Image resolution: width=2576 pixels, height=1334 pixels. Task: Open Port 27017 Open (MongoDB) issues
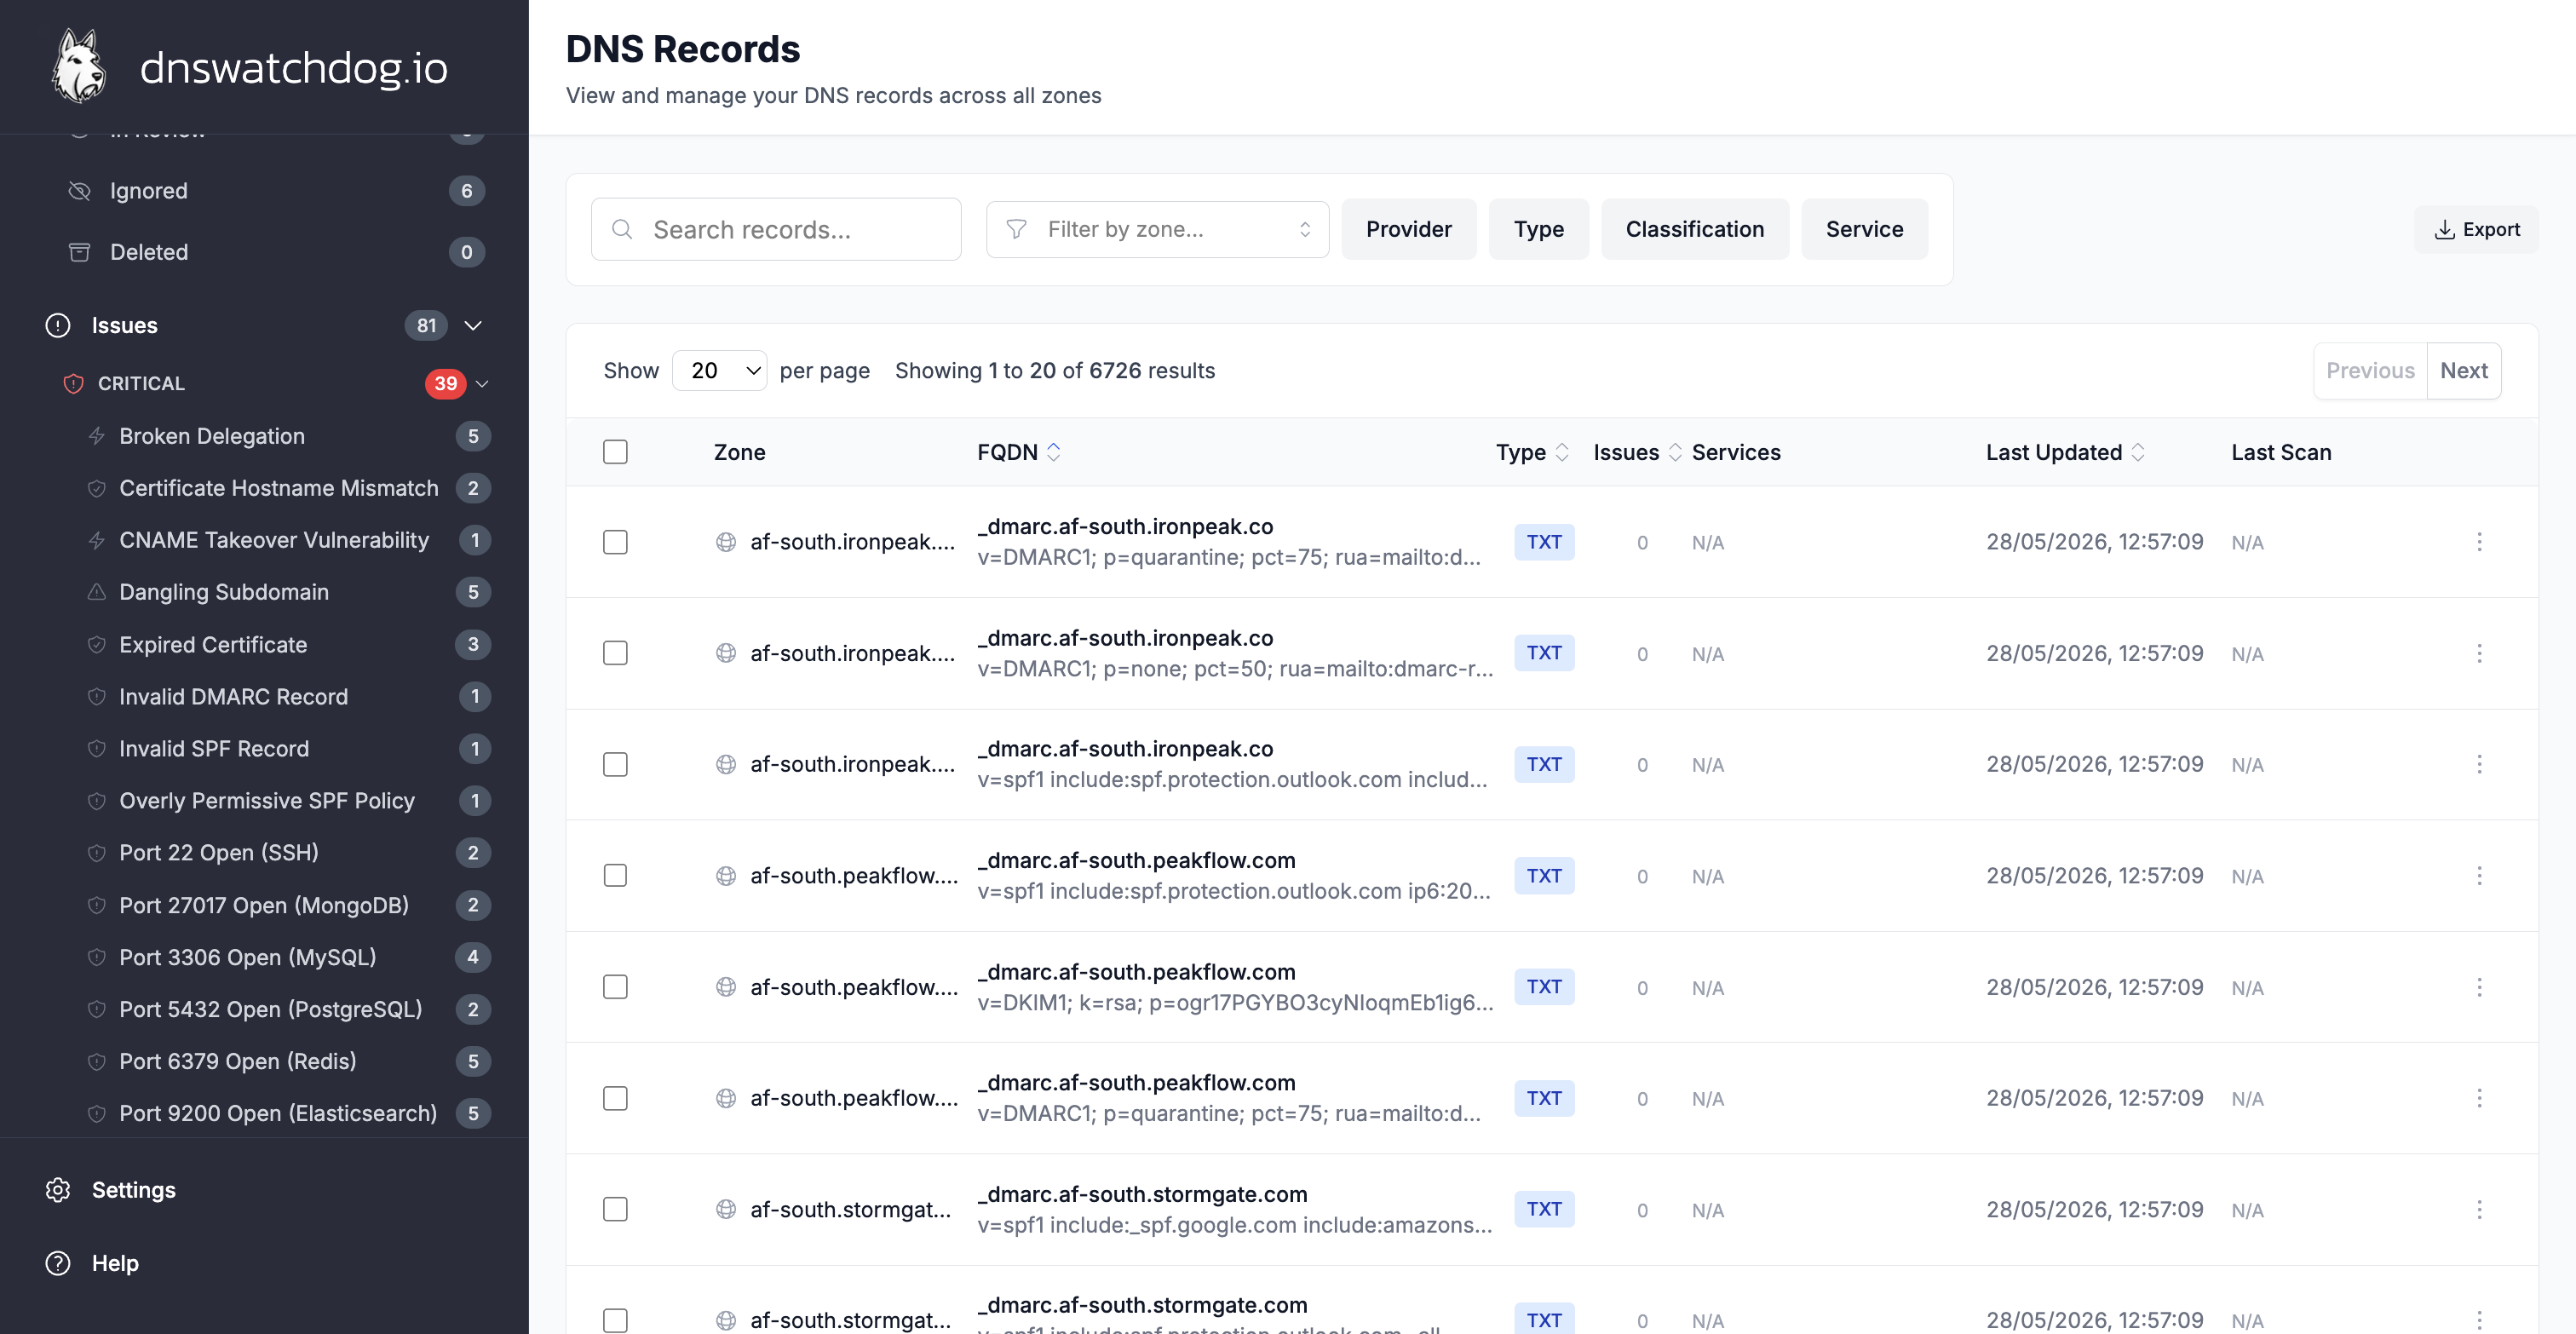coord(288,905)
